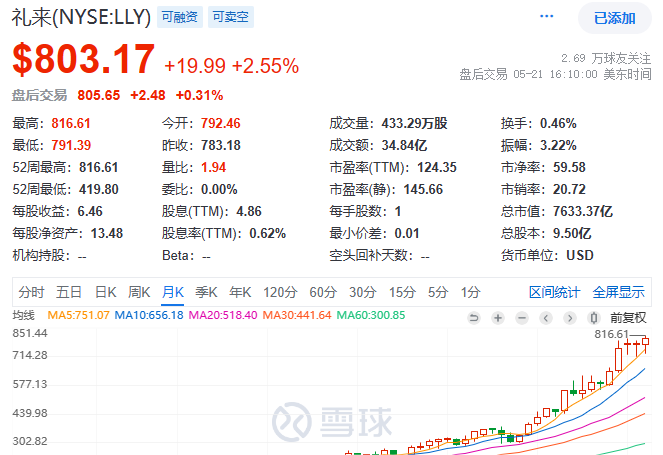Click the 已添加 watchlist button
Image resolution: width=663 pixels, height=455 pixels.
click(x=614, y=18)
